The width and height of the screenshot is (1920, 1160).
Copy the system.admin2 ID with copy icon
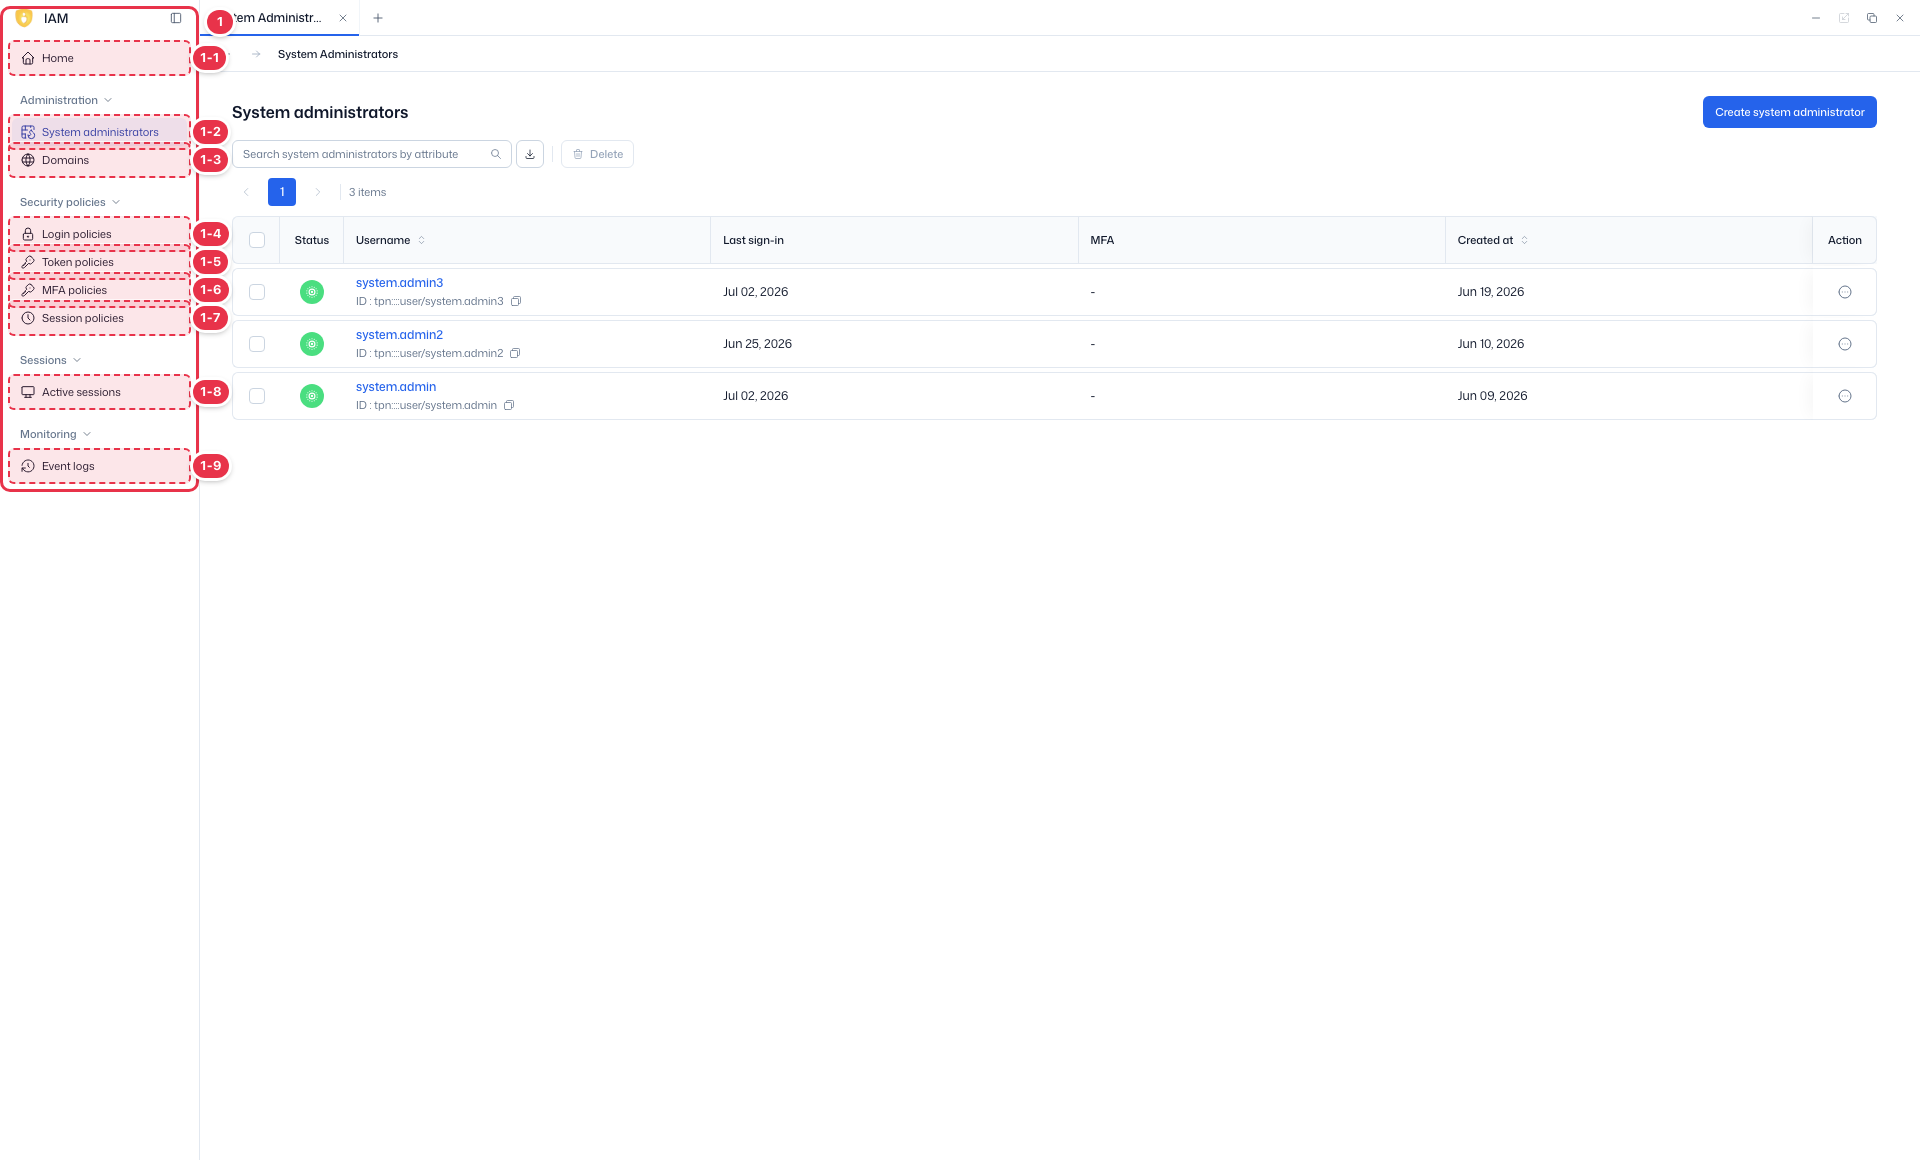[515, 354]
